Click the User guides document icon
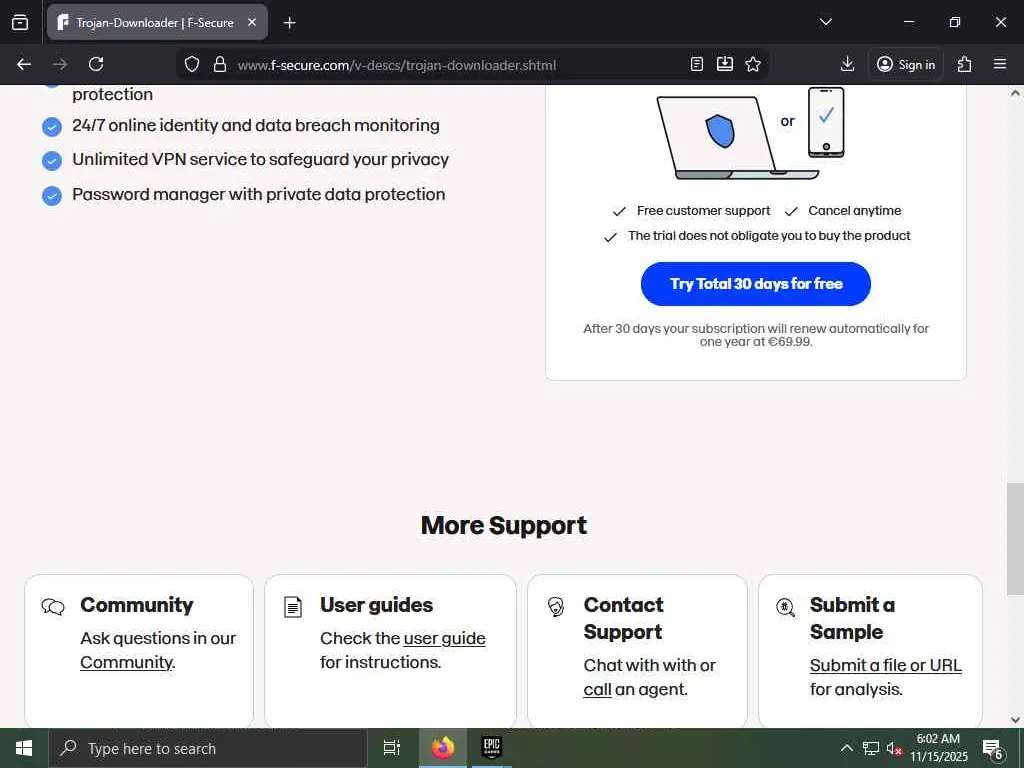Viewport: 1024px width, 768px height. 293,607
